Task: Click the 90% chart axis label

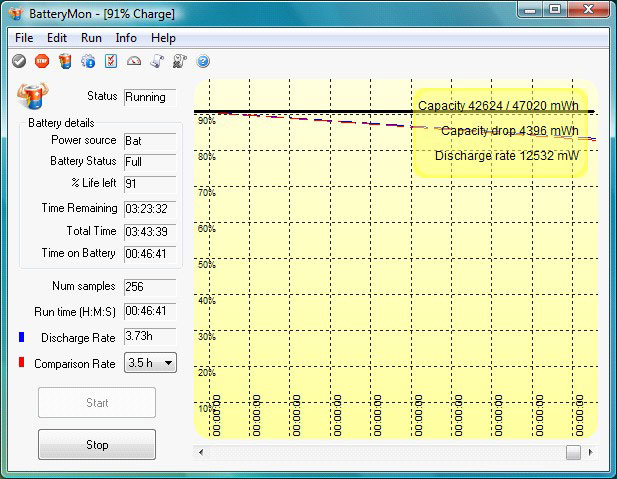Action: [207, 120]
